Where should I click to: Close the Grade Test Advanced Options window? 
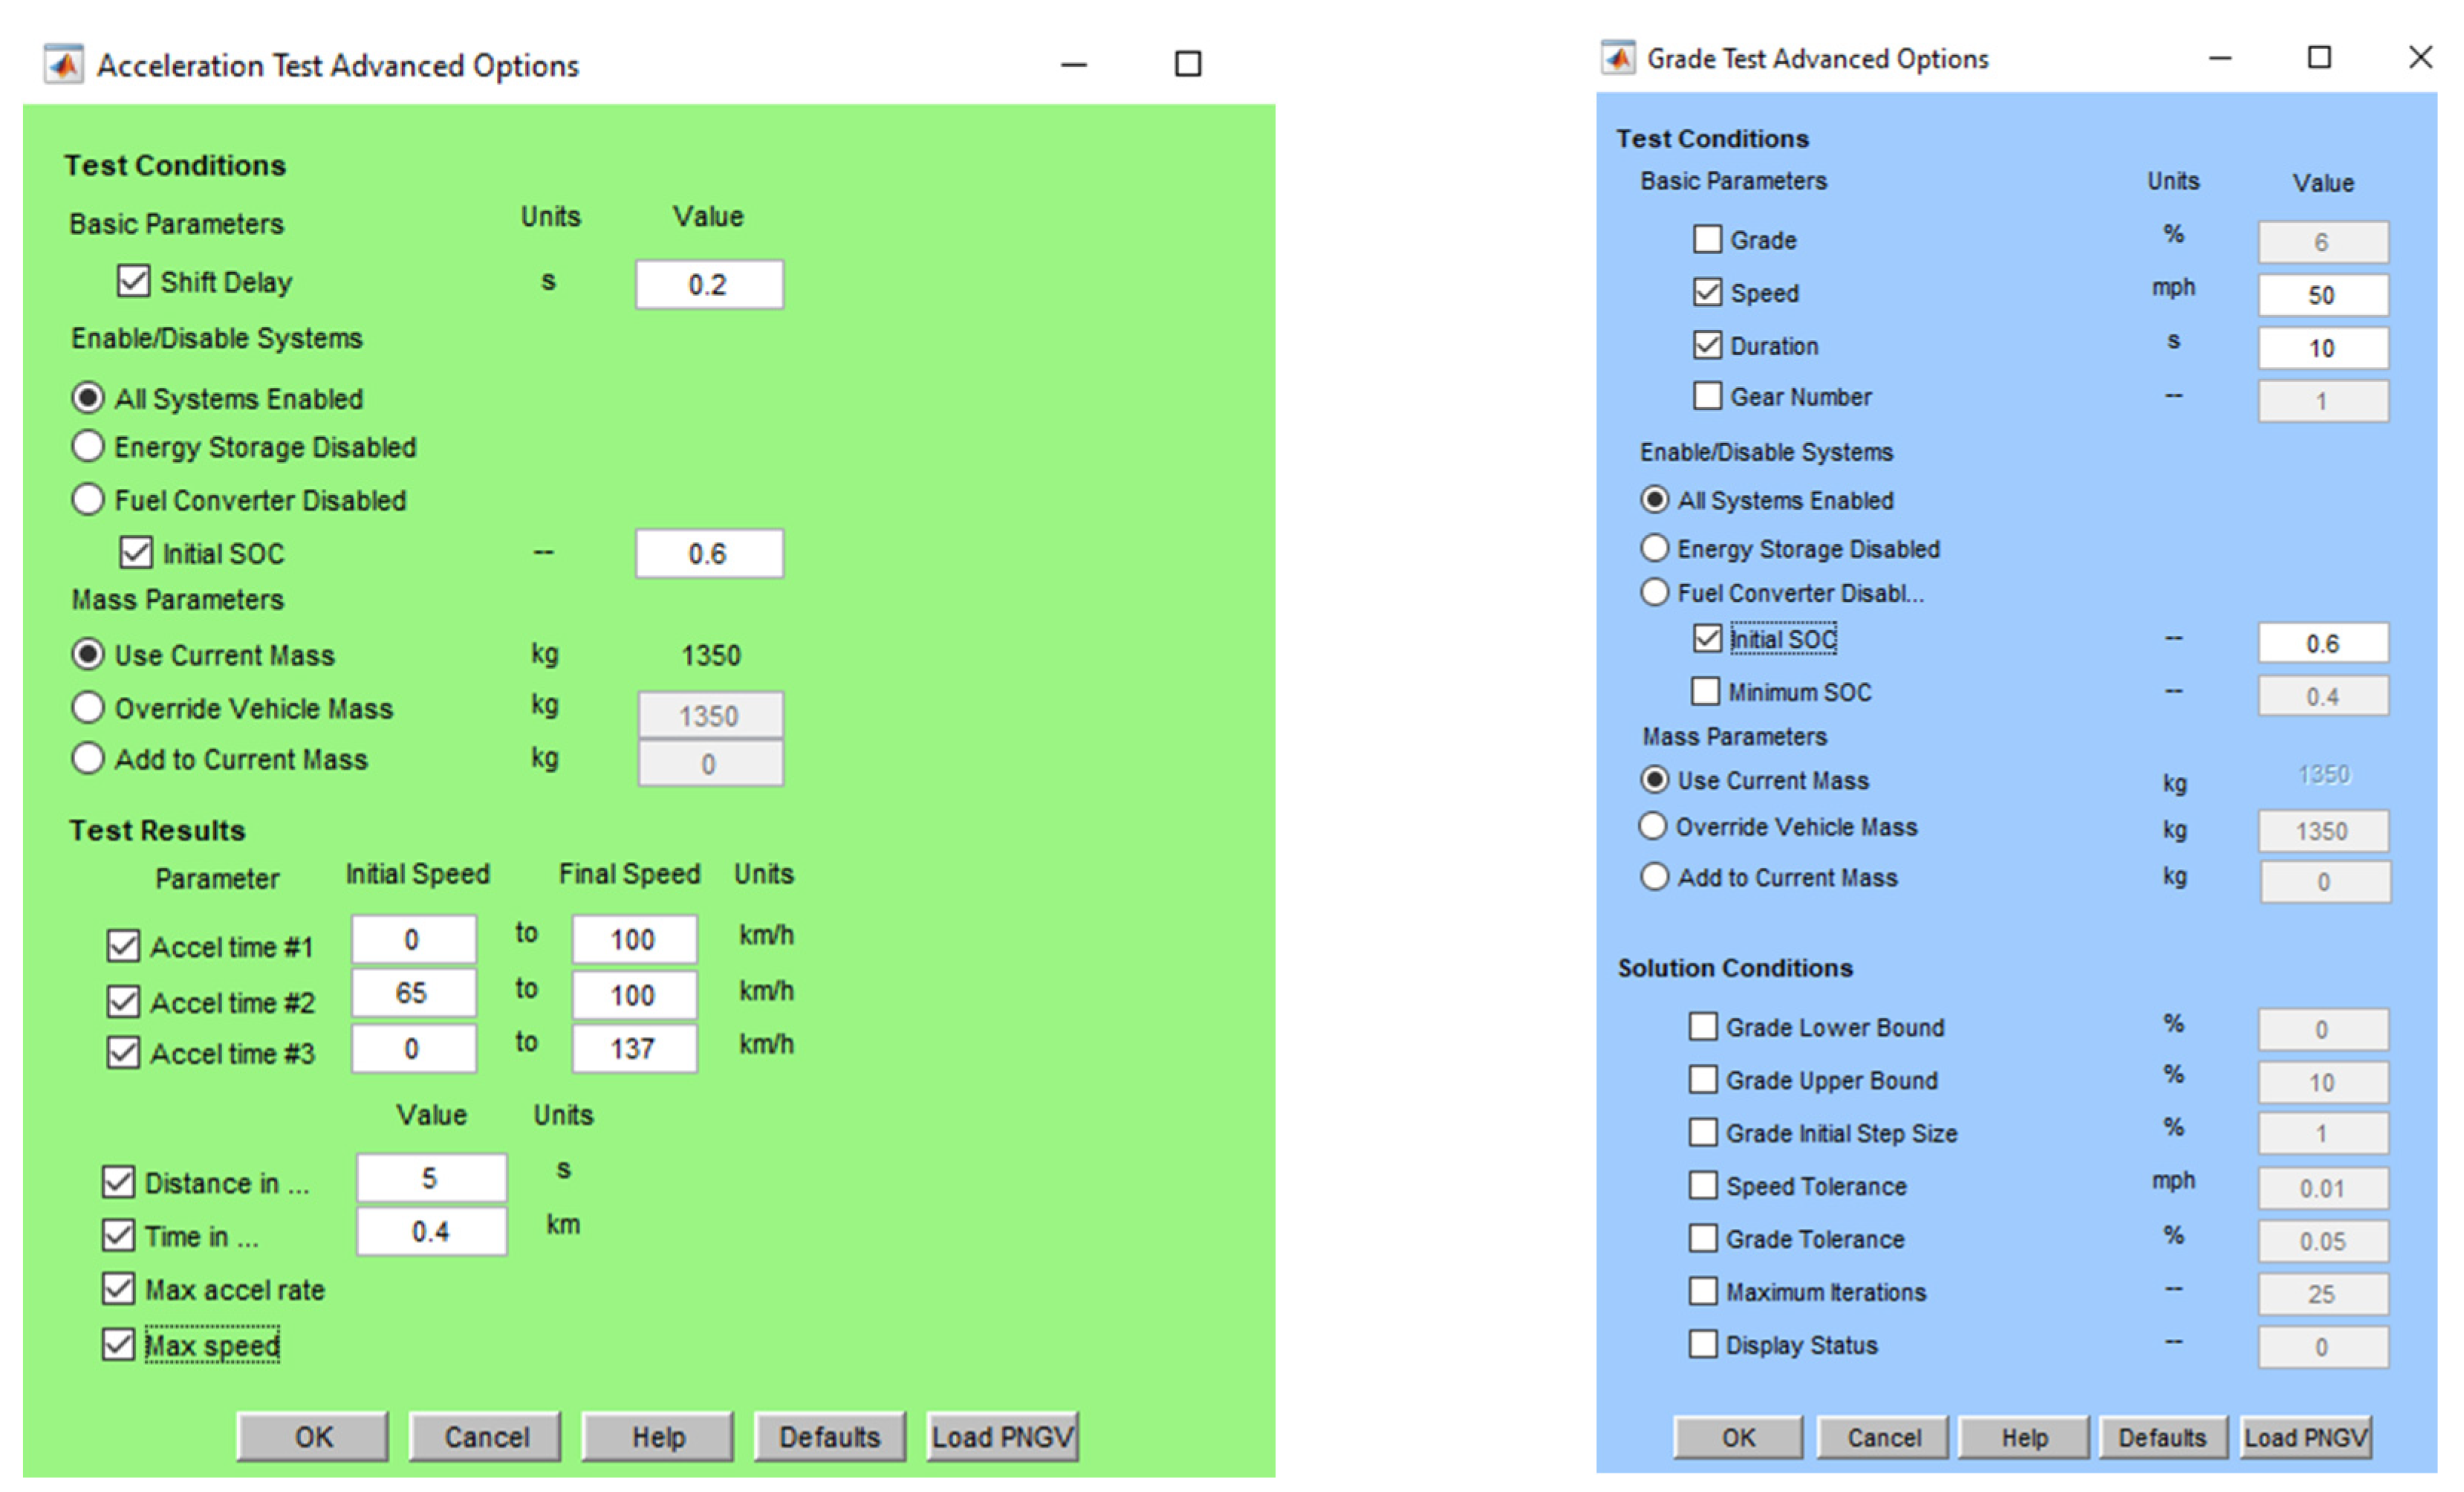[x=2420, y=57]
